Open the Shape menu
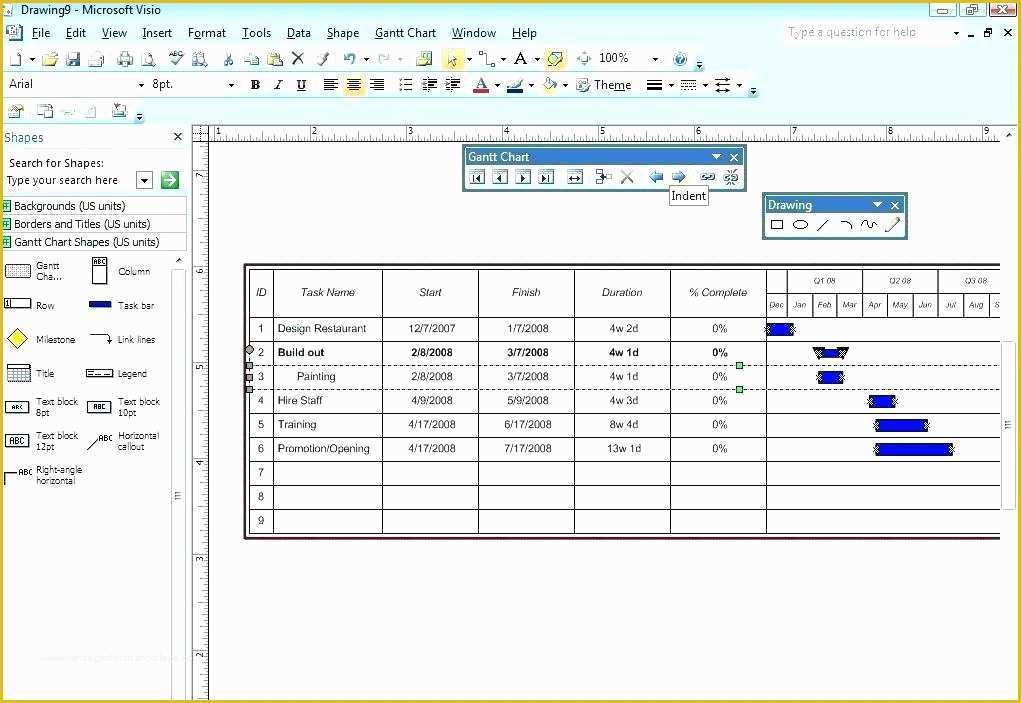This screenshot has height=703, width=1021. click(342, 32)
